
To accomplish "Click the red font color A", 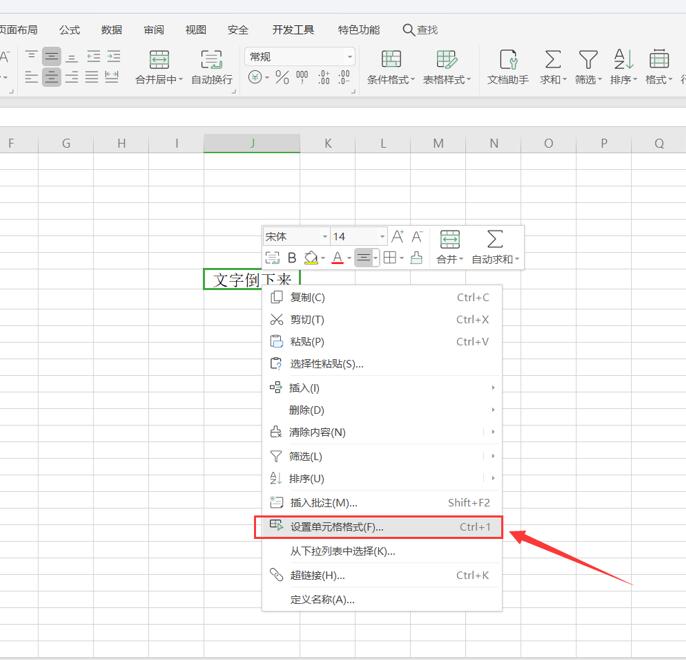I will coord(337,258).
